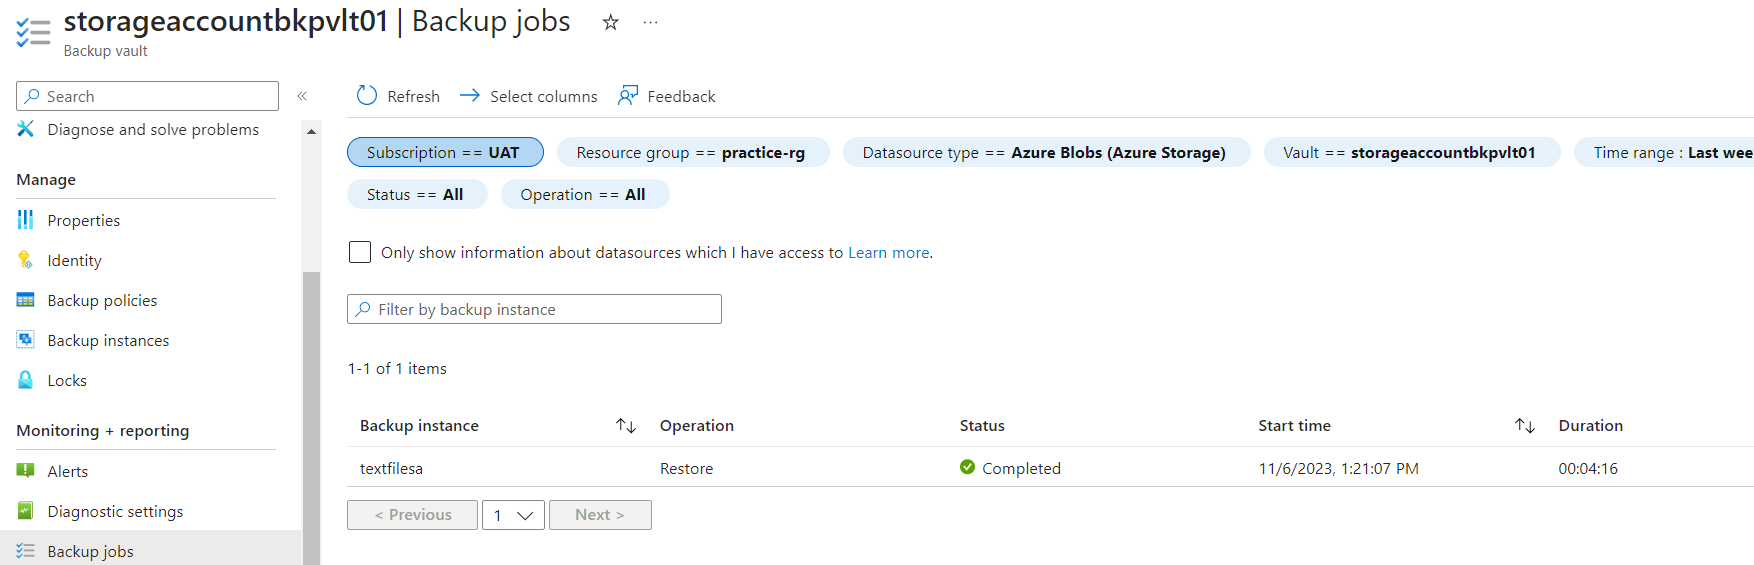This screenshot has width=1754, height=565.
Task: Open the Properties menu item
Action: (84, 220)
